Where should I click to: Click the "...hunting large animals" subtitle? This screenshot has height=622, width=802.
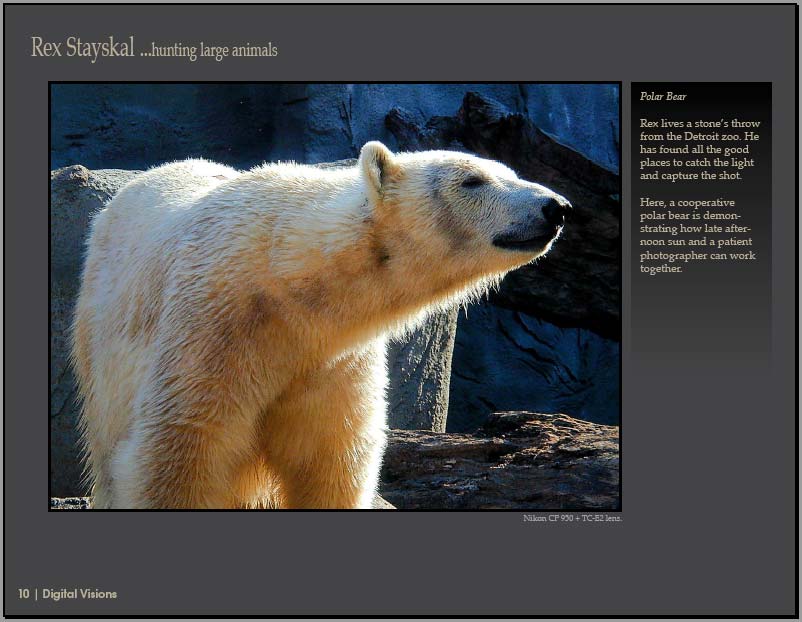209,50
